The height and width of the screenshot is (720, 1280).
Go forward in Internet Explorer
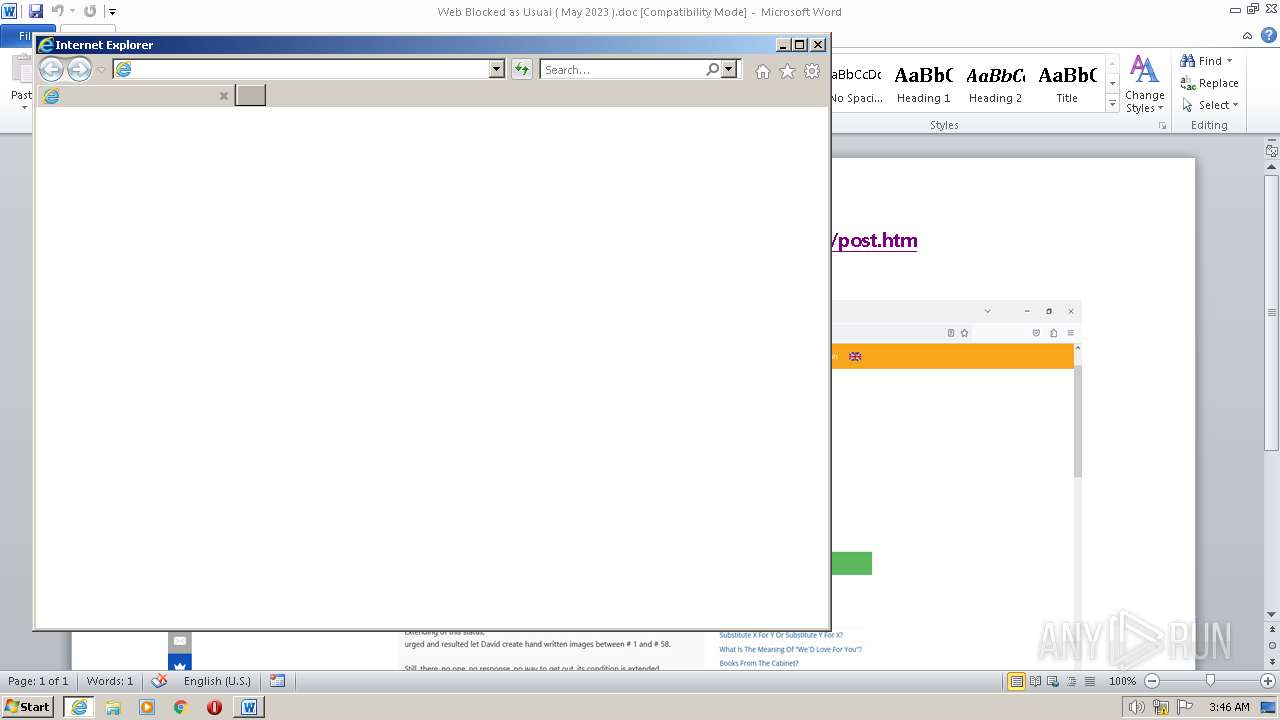pyautogui.click(x=79, y=69)
